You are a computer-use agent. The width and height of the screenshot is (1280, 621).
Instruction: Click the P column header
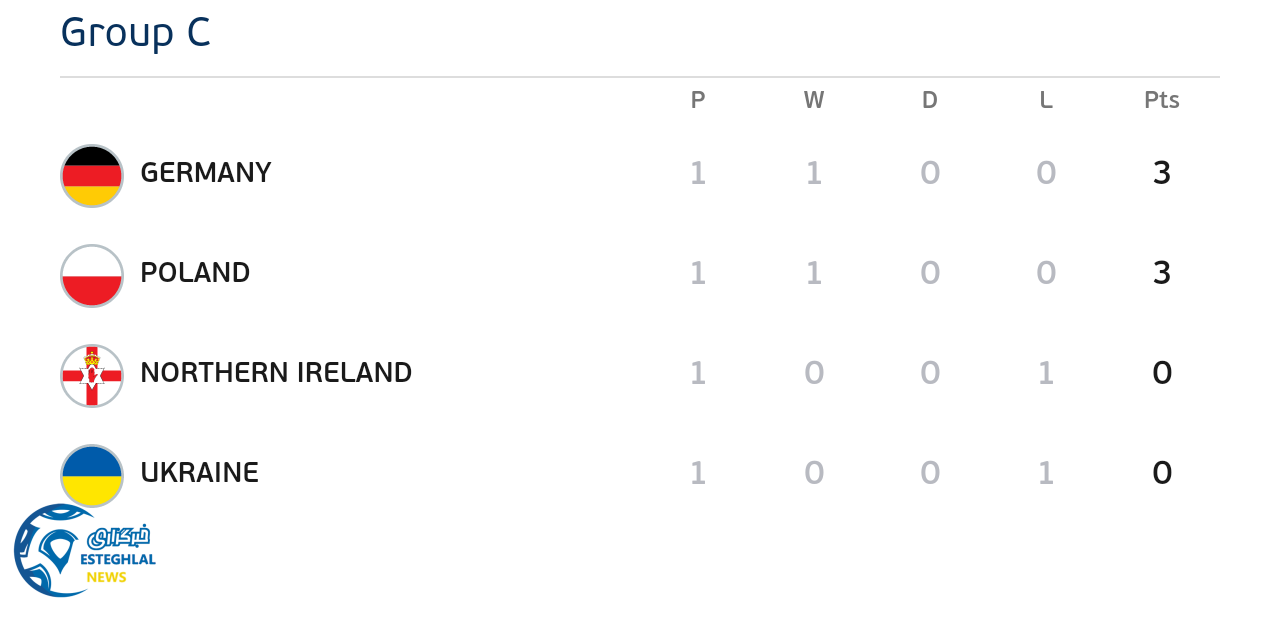pyautogui.click(x=698, y=100)
